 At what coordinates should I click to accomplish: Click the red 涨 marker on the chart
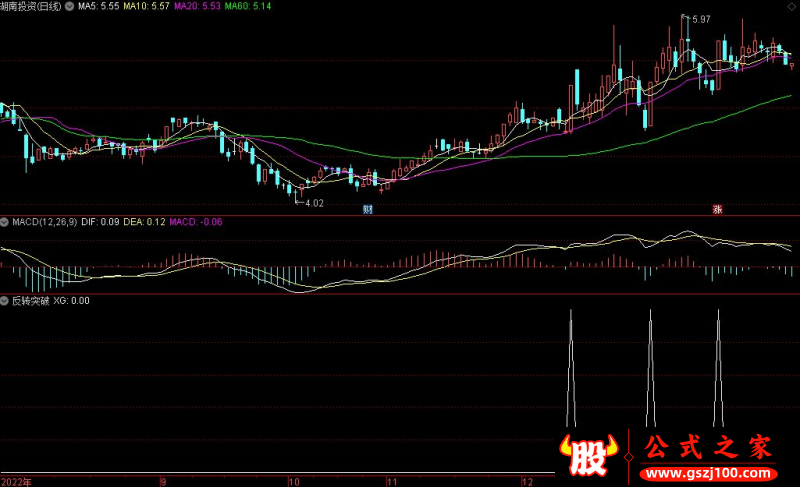tap(717, 209)
